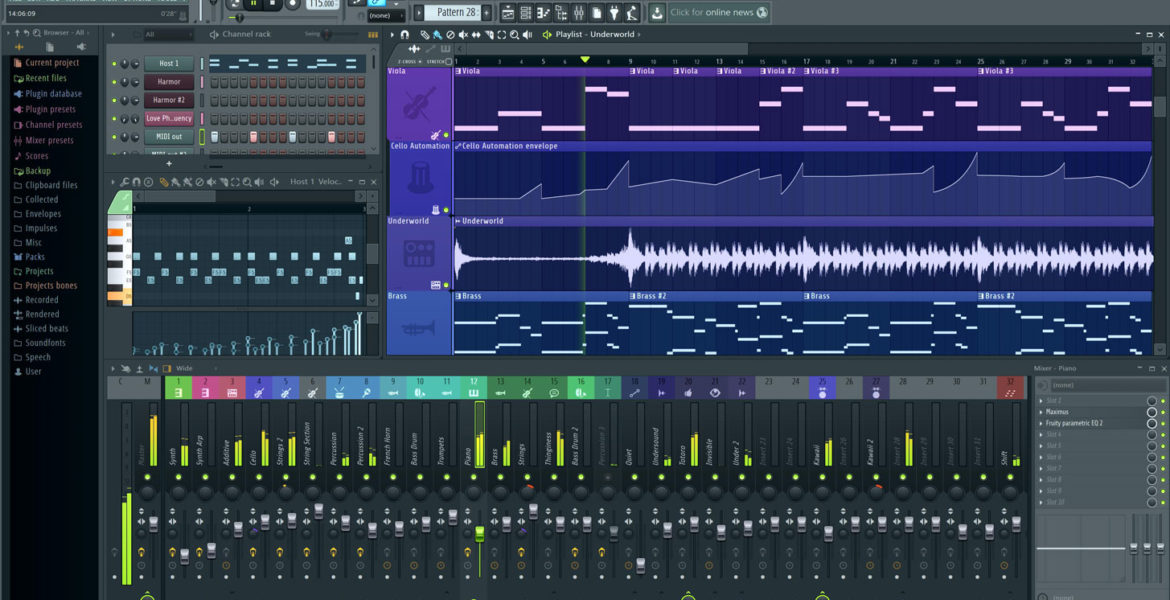The width and height of the screenshot is (1170, 600).
Task: Mute the Viola playlist track green light
Action: pyautogui.click(x=446, y=134)
